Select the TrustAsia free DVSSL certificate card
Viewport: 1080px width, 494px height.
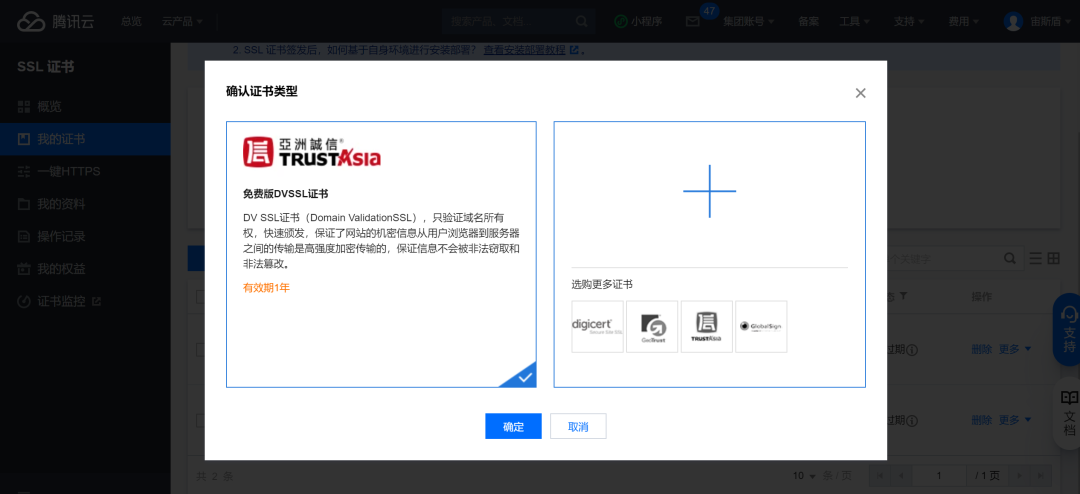pos(381,254)
